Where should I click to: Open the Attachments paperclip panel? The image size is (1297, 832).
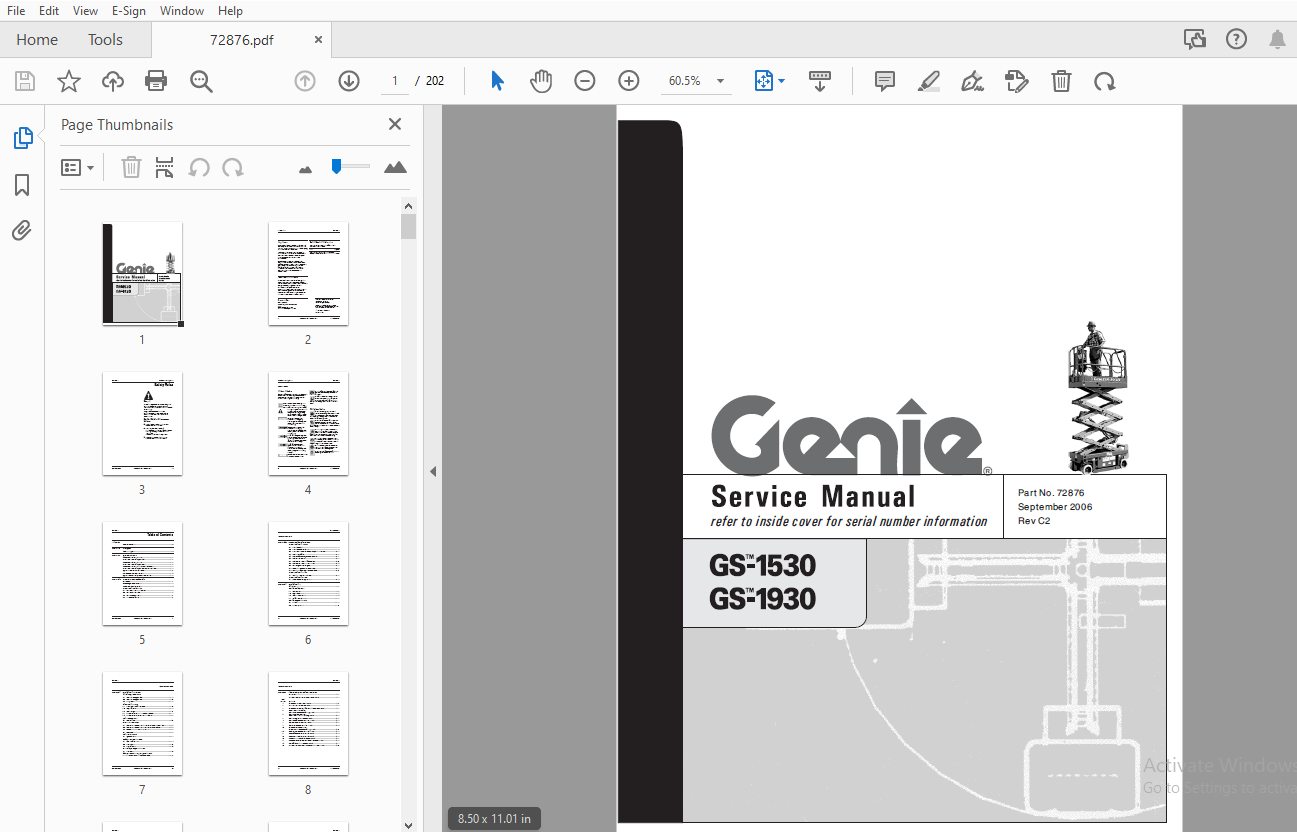coord(22,231)
